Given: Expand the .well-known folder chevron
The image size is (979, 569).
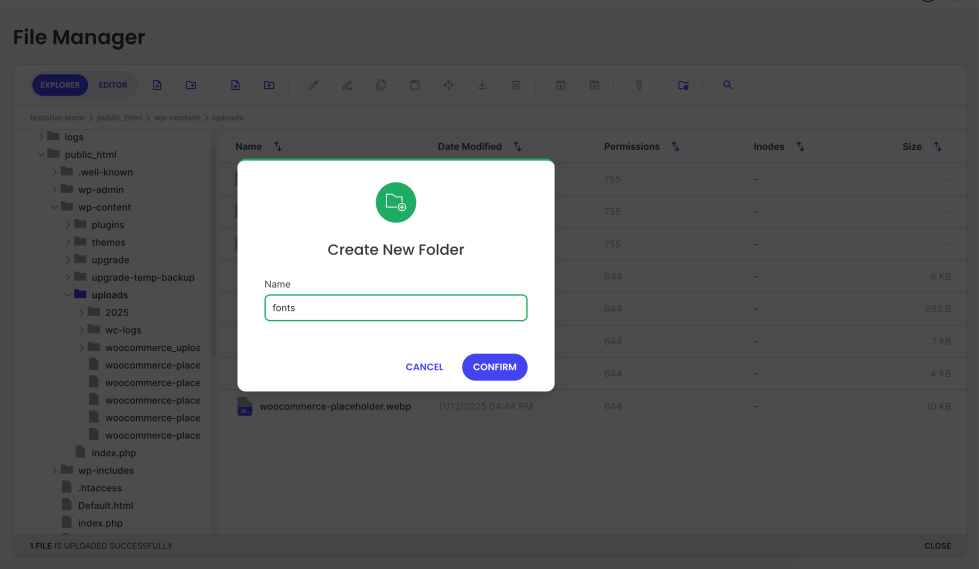Looking at the screenshot, I should [55, 172].
